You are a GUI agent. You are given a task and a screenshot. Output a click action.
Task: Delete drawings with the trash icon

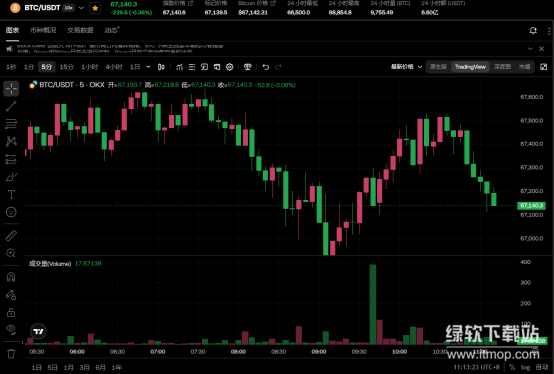pyautogui.click(x=11, y=353)
